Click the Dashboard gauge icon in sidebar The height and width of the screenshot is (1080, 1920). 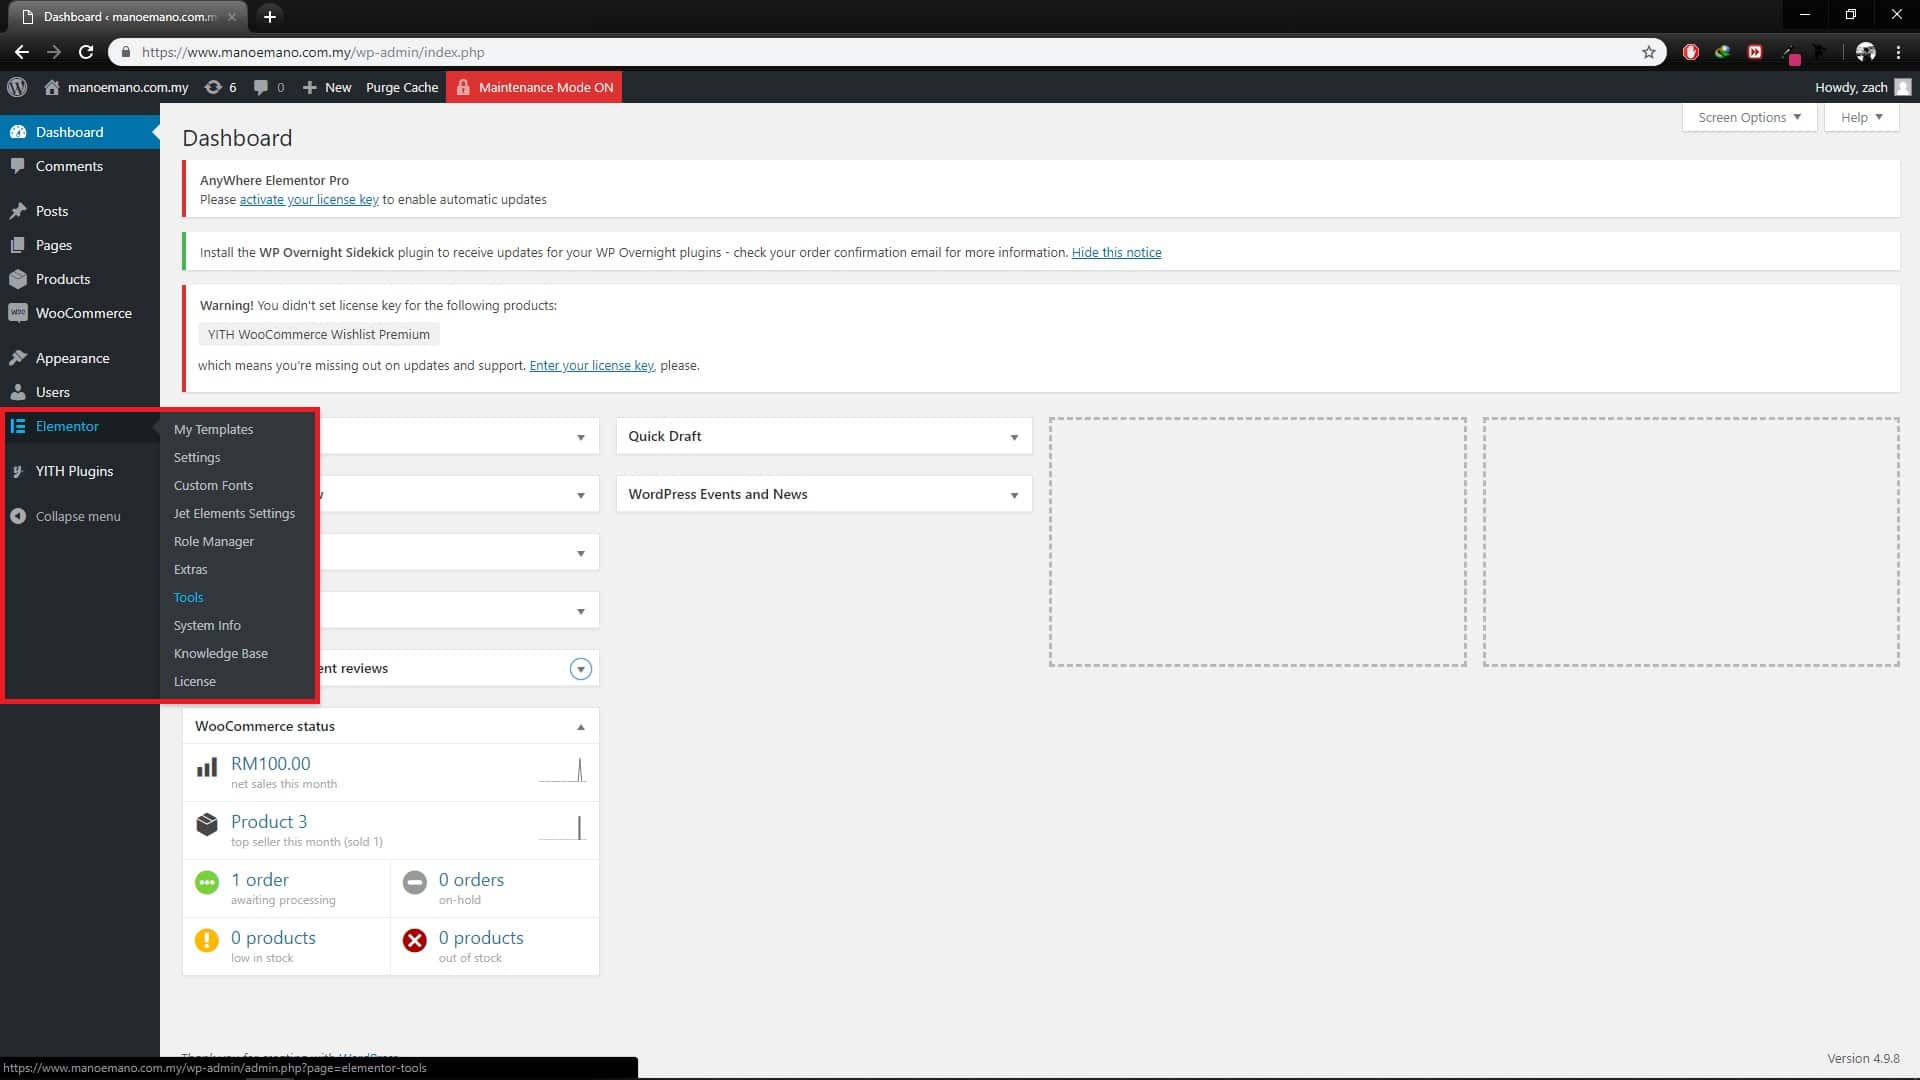pos(18,132)
